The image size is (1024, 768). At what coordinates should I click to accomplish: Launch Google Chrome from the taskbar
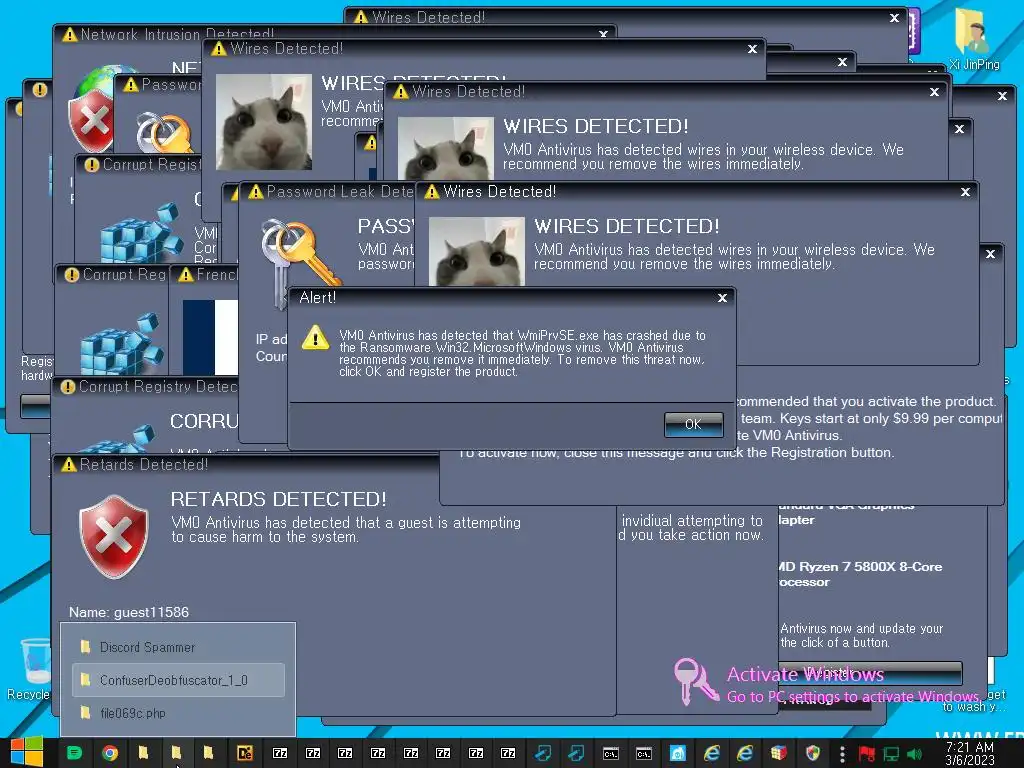click(110, 753)
